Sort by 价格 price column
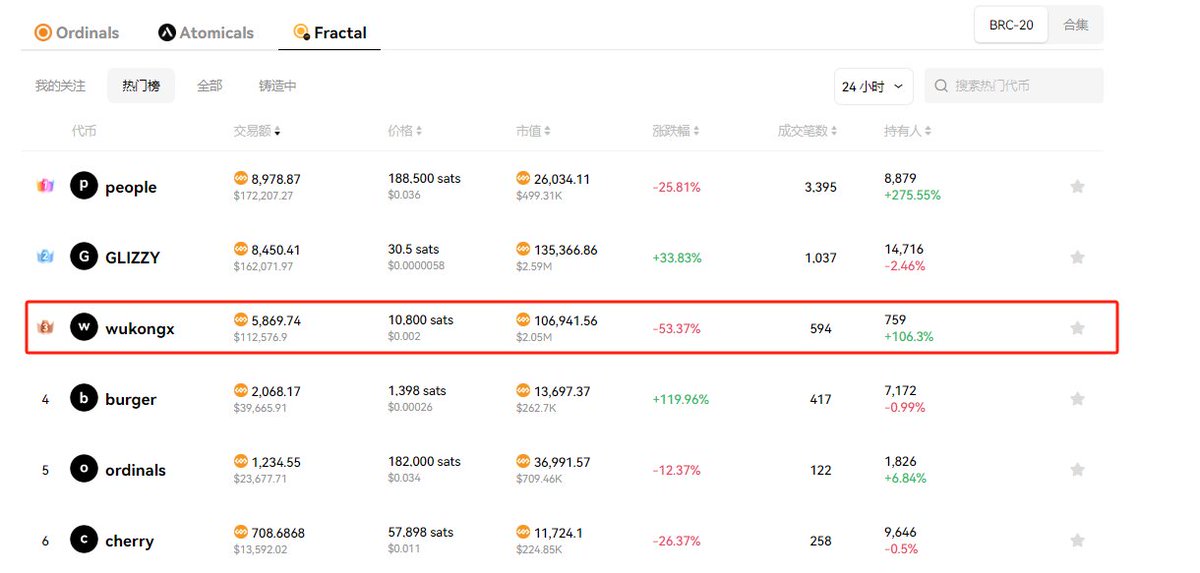The width and height of the screenshot is (1200, 573). 405,131
